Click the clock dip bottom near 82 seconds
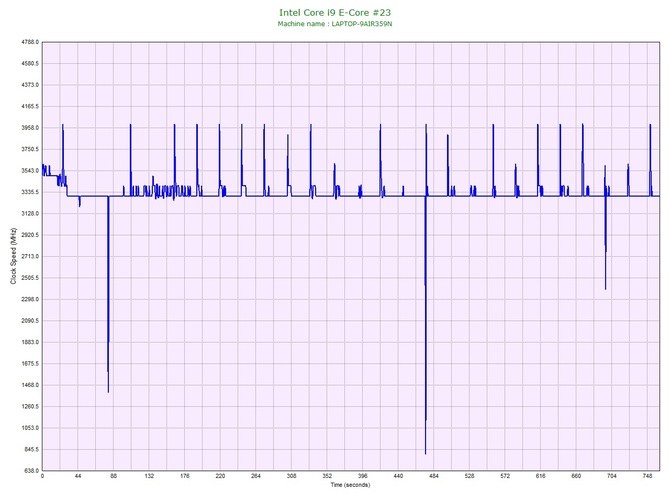The width and height of the screenshot is (670, 502). [108, 391]
